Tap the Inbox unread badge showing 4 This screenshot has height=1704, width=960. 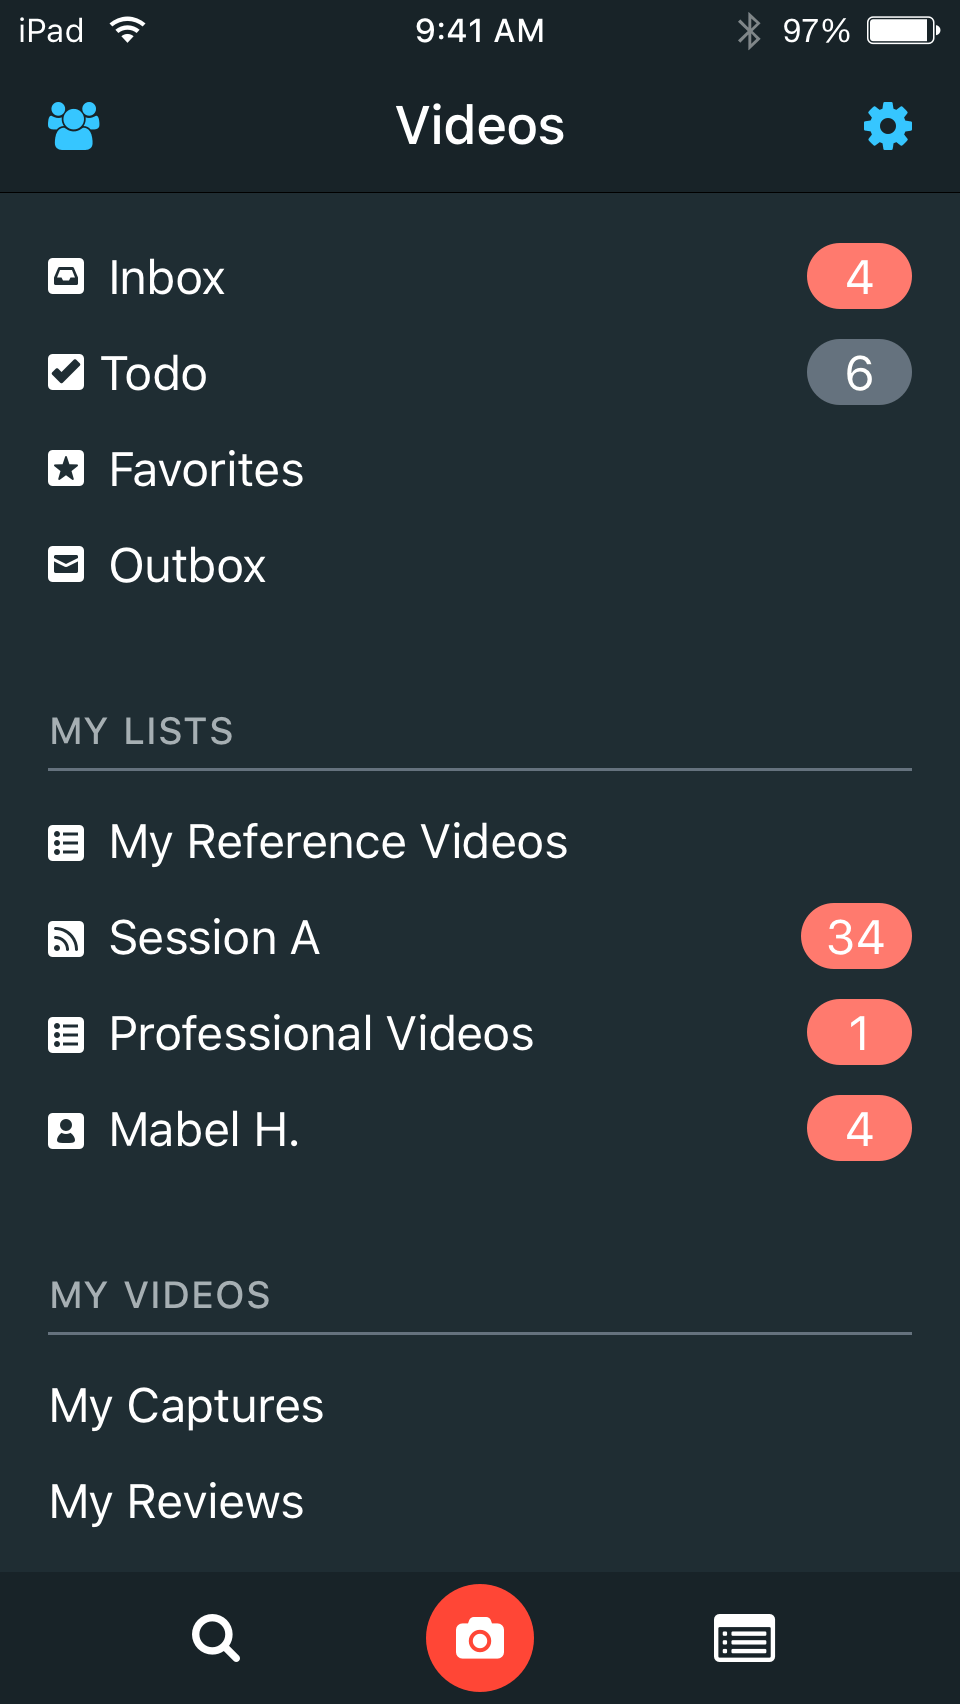click(859, 276)
